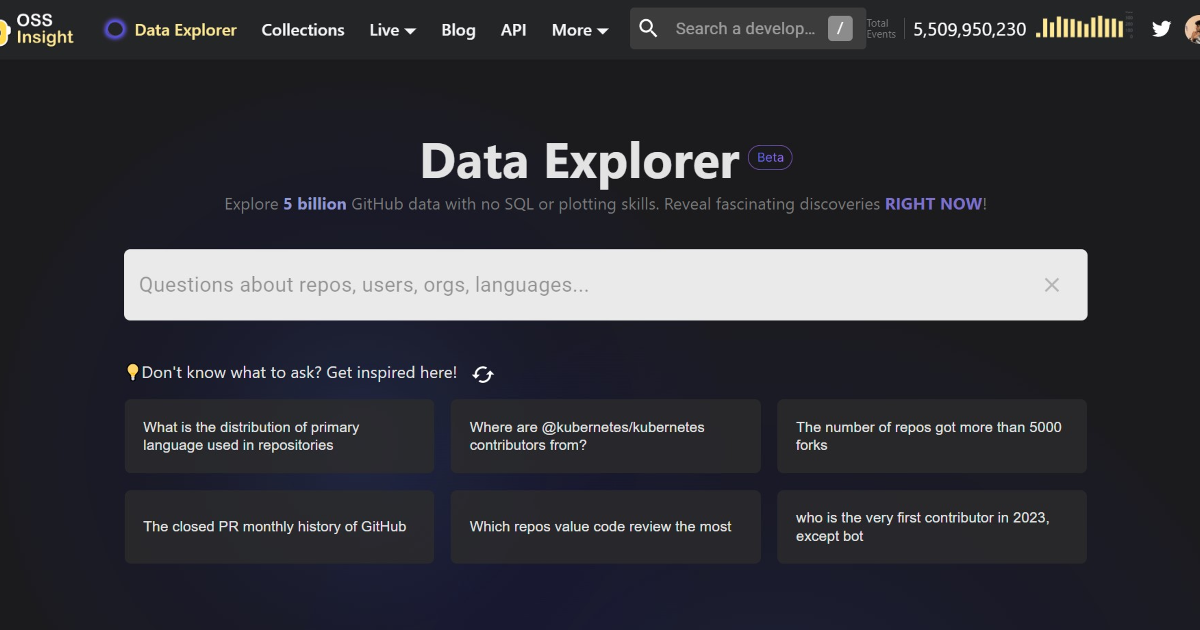Click the search magnifier icon
This screenshot has height=630, width=1200.
point(648,28)
